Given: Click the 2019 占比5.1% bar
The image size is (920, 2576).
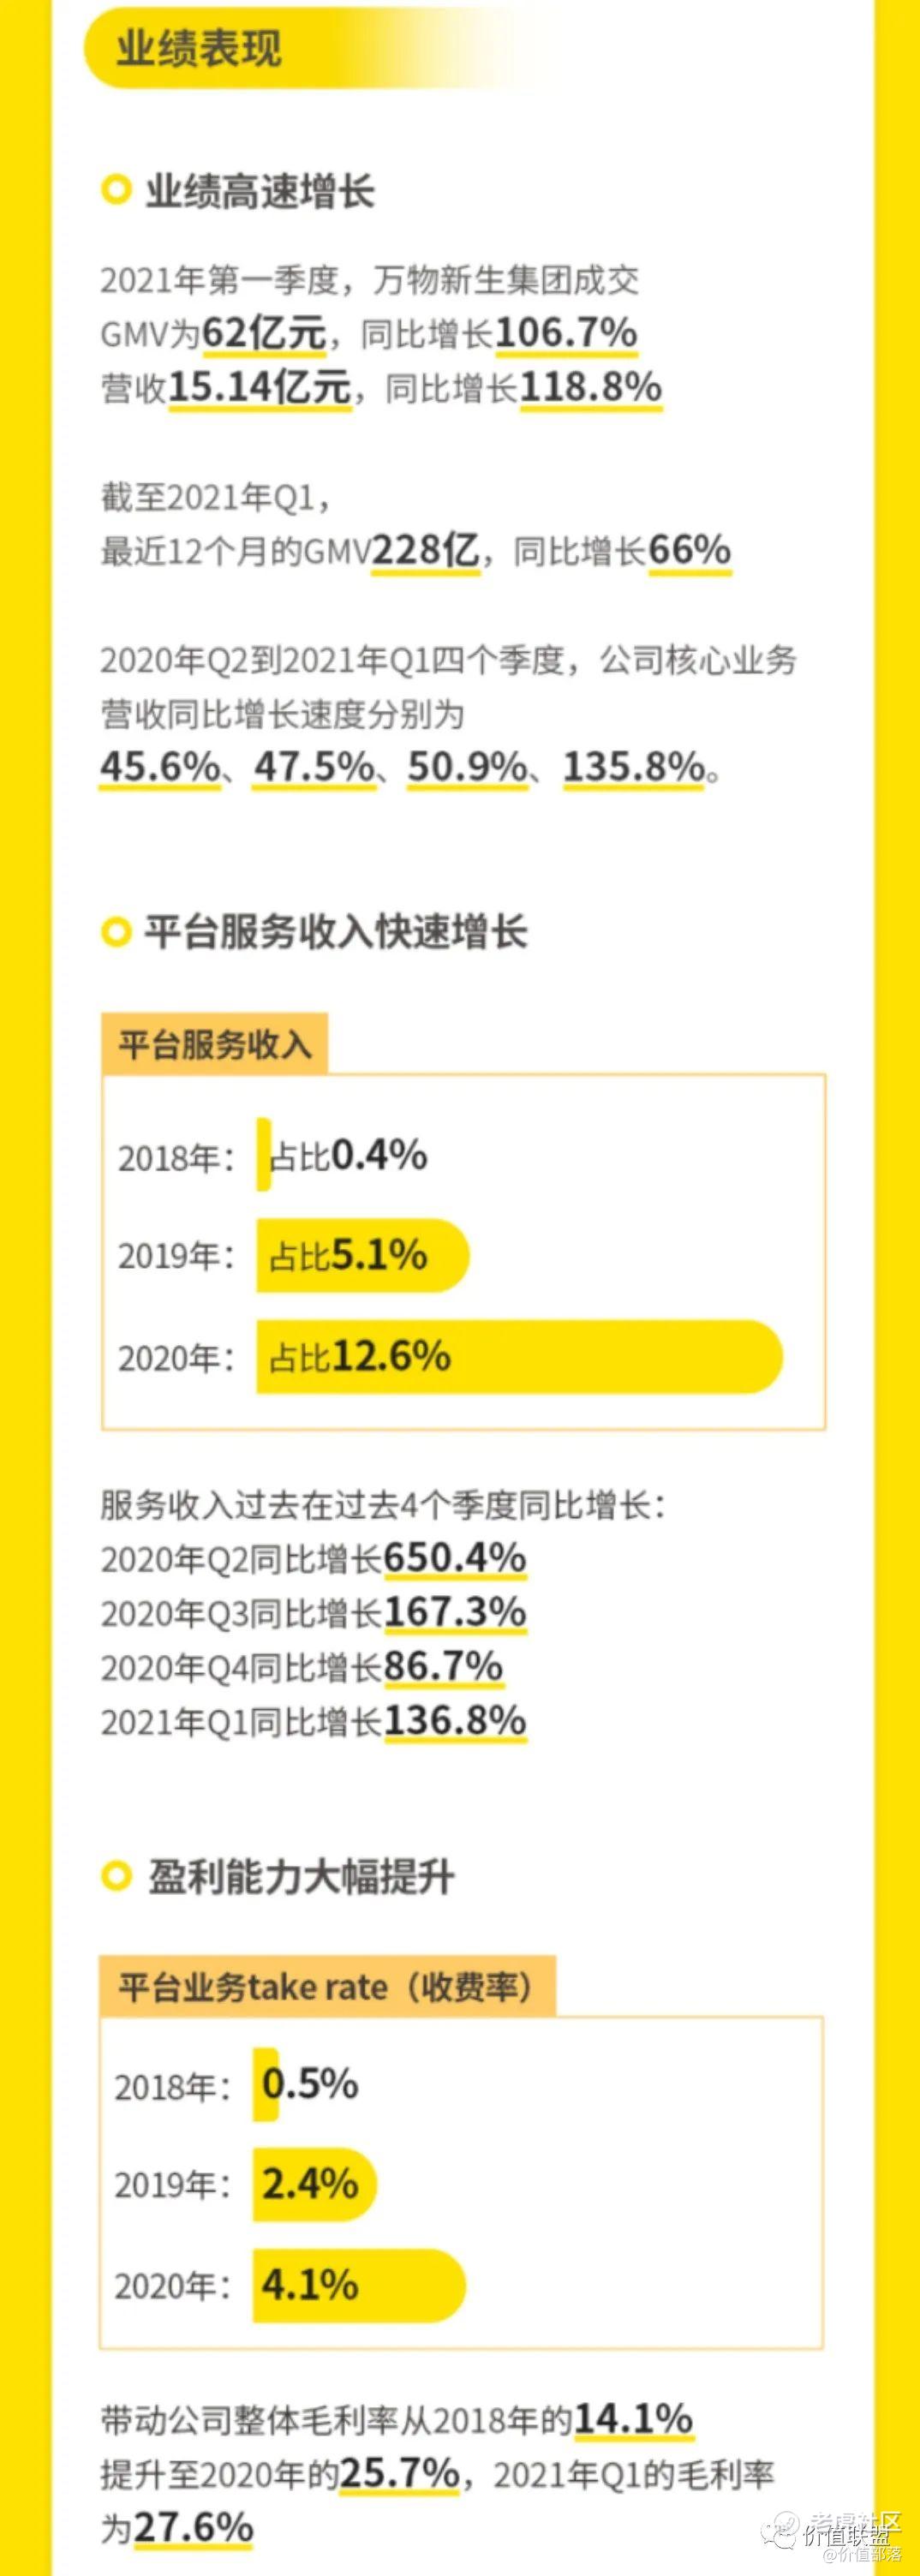Looking at the screenshot, I should (362, 1255).
